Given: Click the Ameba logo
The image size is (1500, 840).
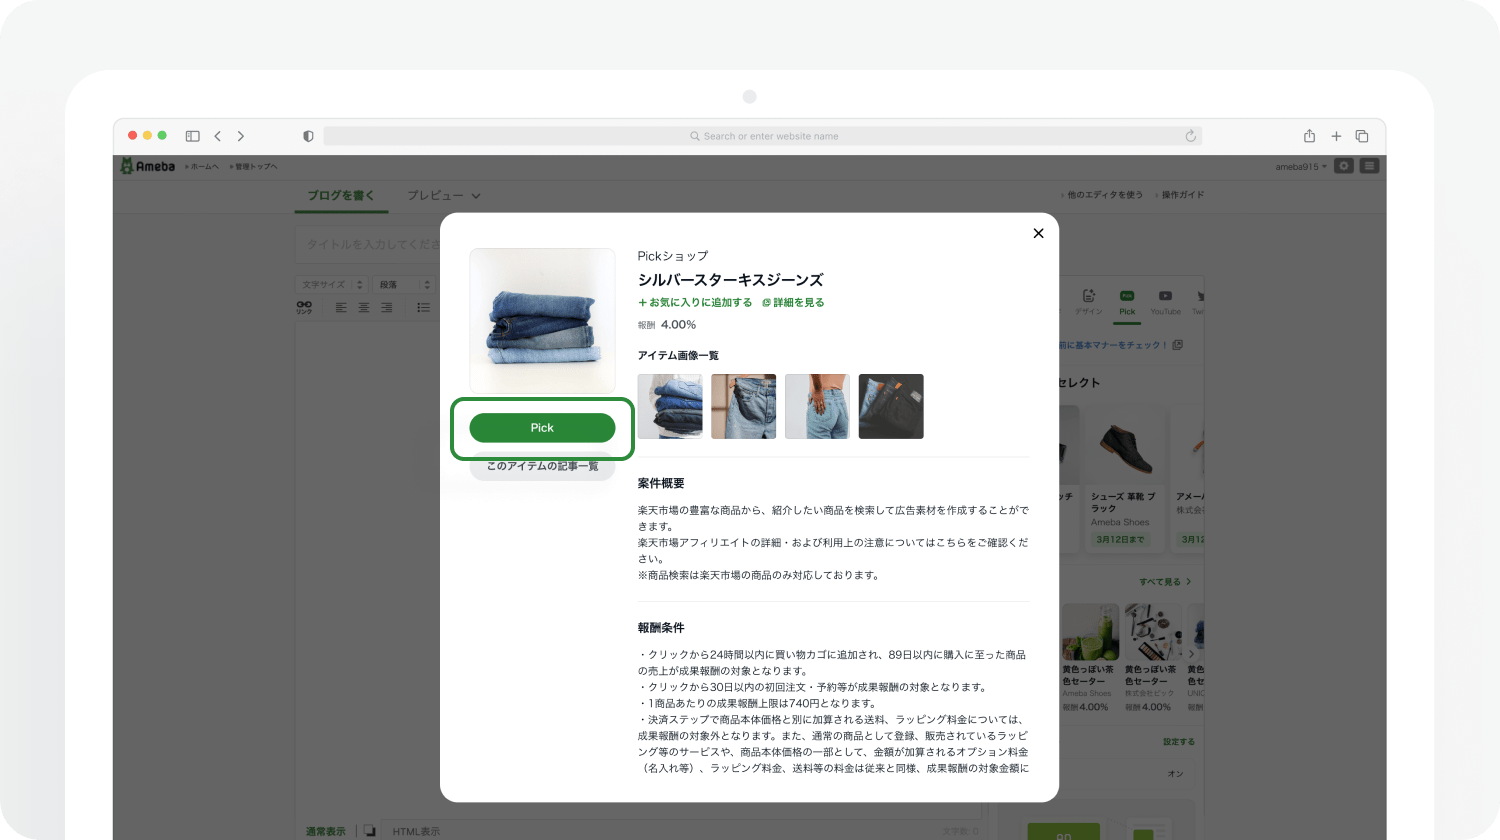Looking at the screenshot, I should coord(148,166).
